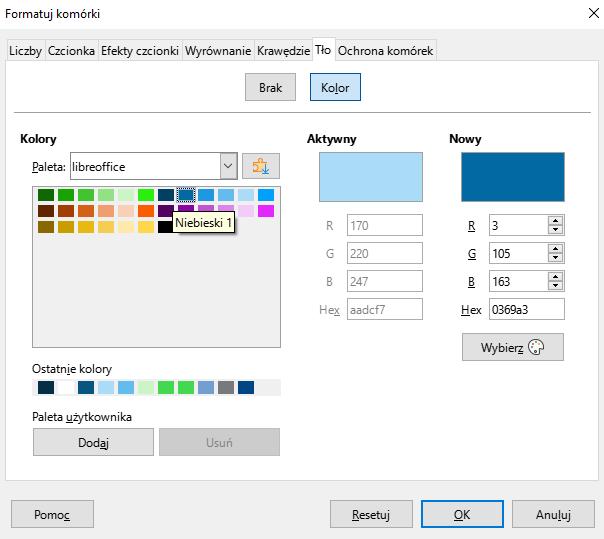Pick the periwinkle blue swatch in Ostatnie kolory
604x539 pixels.
pyautogui.click(x=206, y=387)
